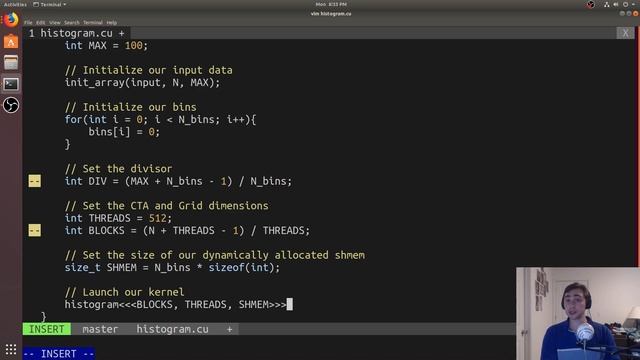Click comment '// Set the CTA and Grid dimensions'

[167, 206]
